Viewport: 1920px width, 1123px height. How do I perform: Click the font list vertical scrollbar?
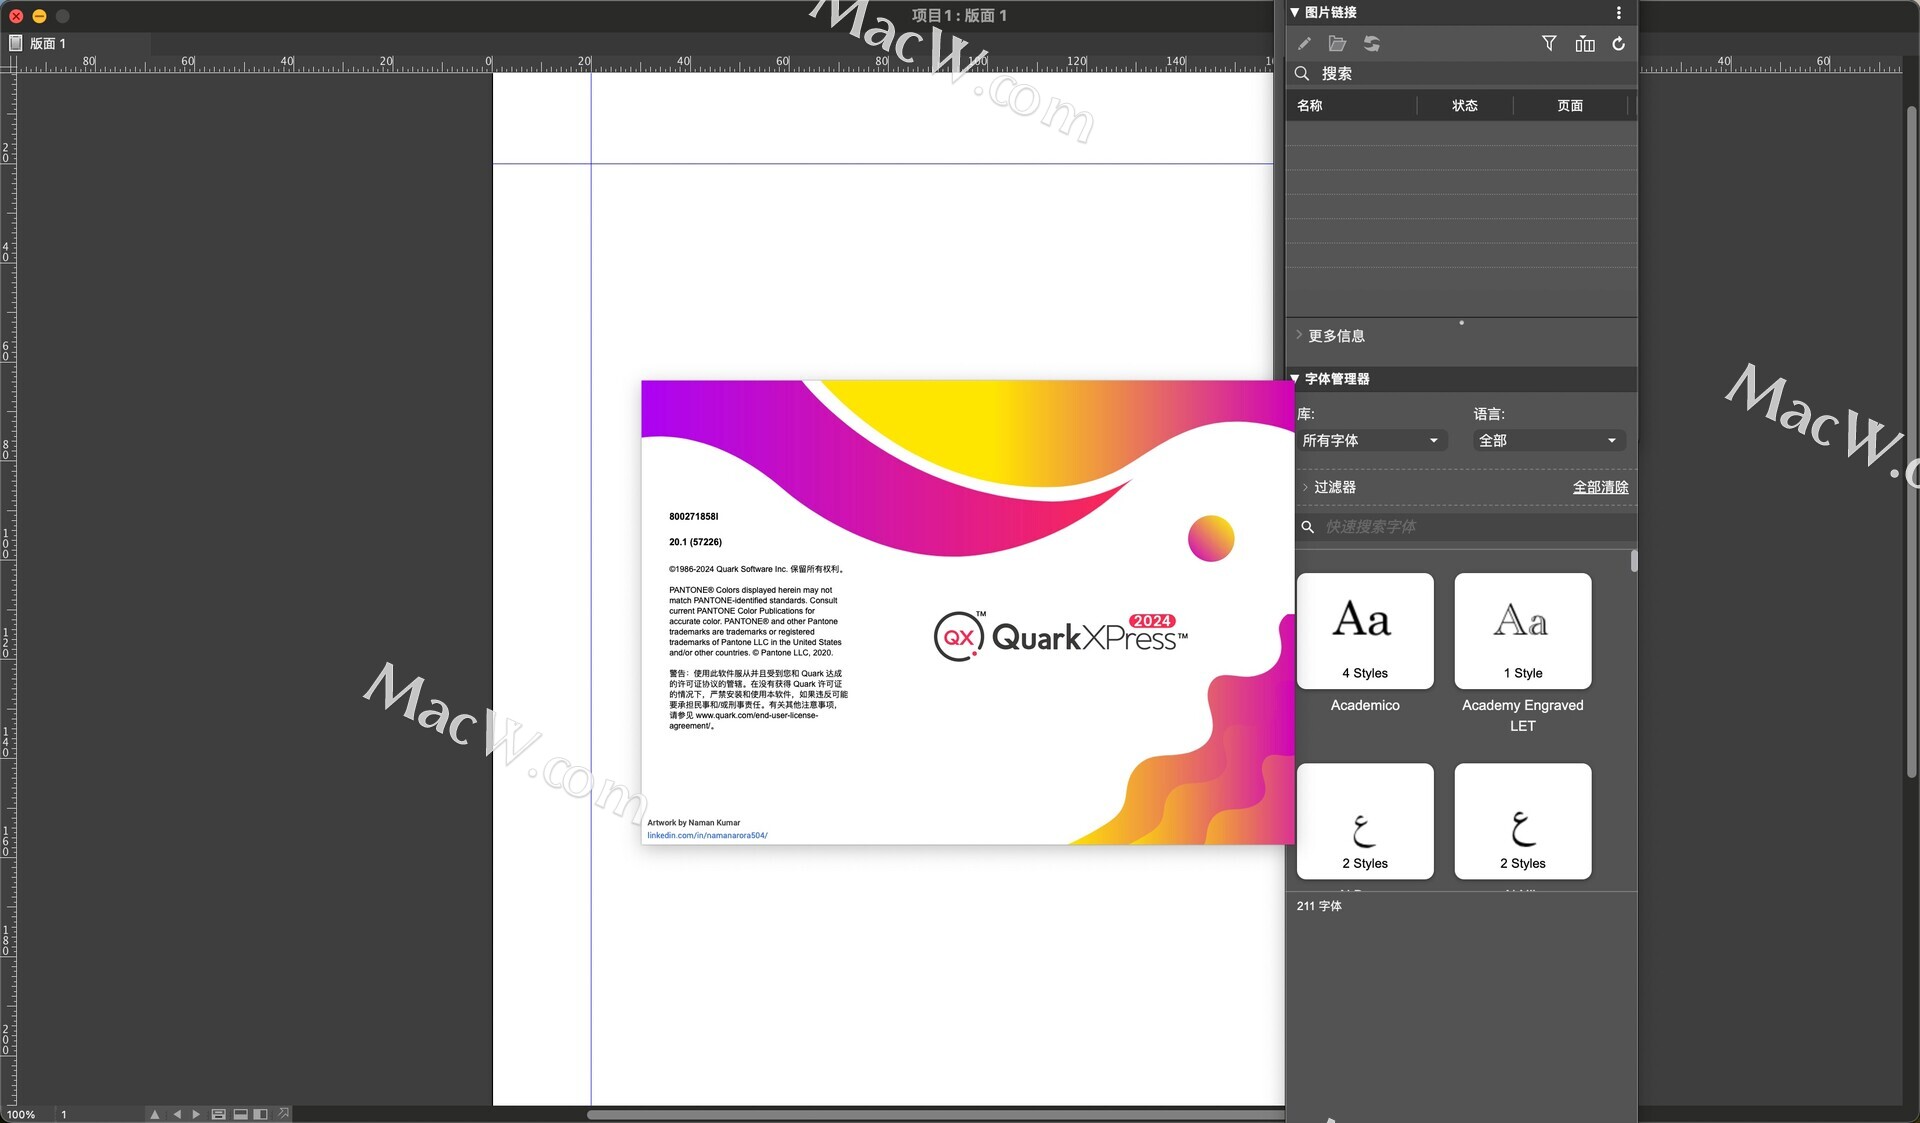point(1634,561)
